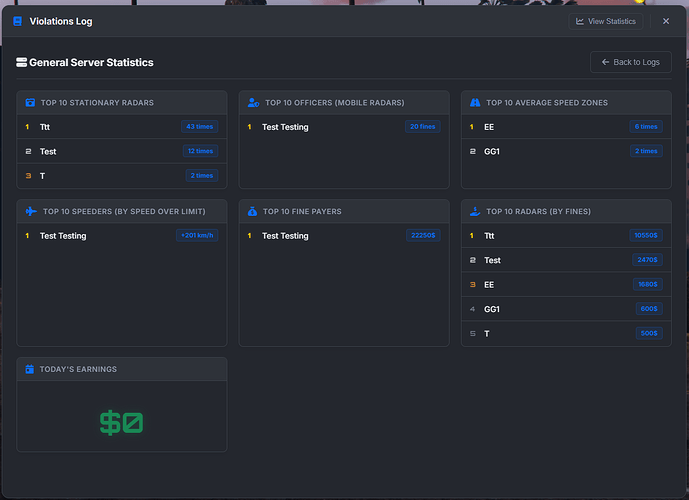The image size is (689, 500).
Task: Click the '22250$' badge
Action: (423, 236)
